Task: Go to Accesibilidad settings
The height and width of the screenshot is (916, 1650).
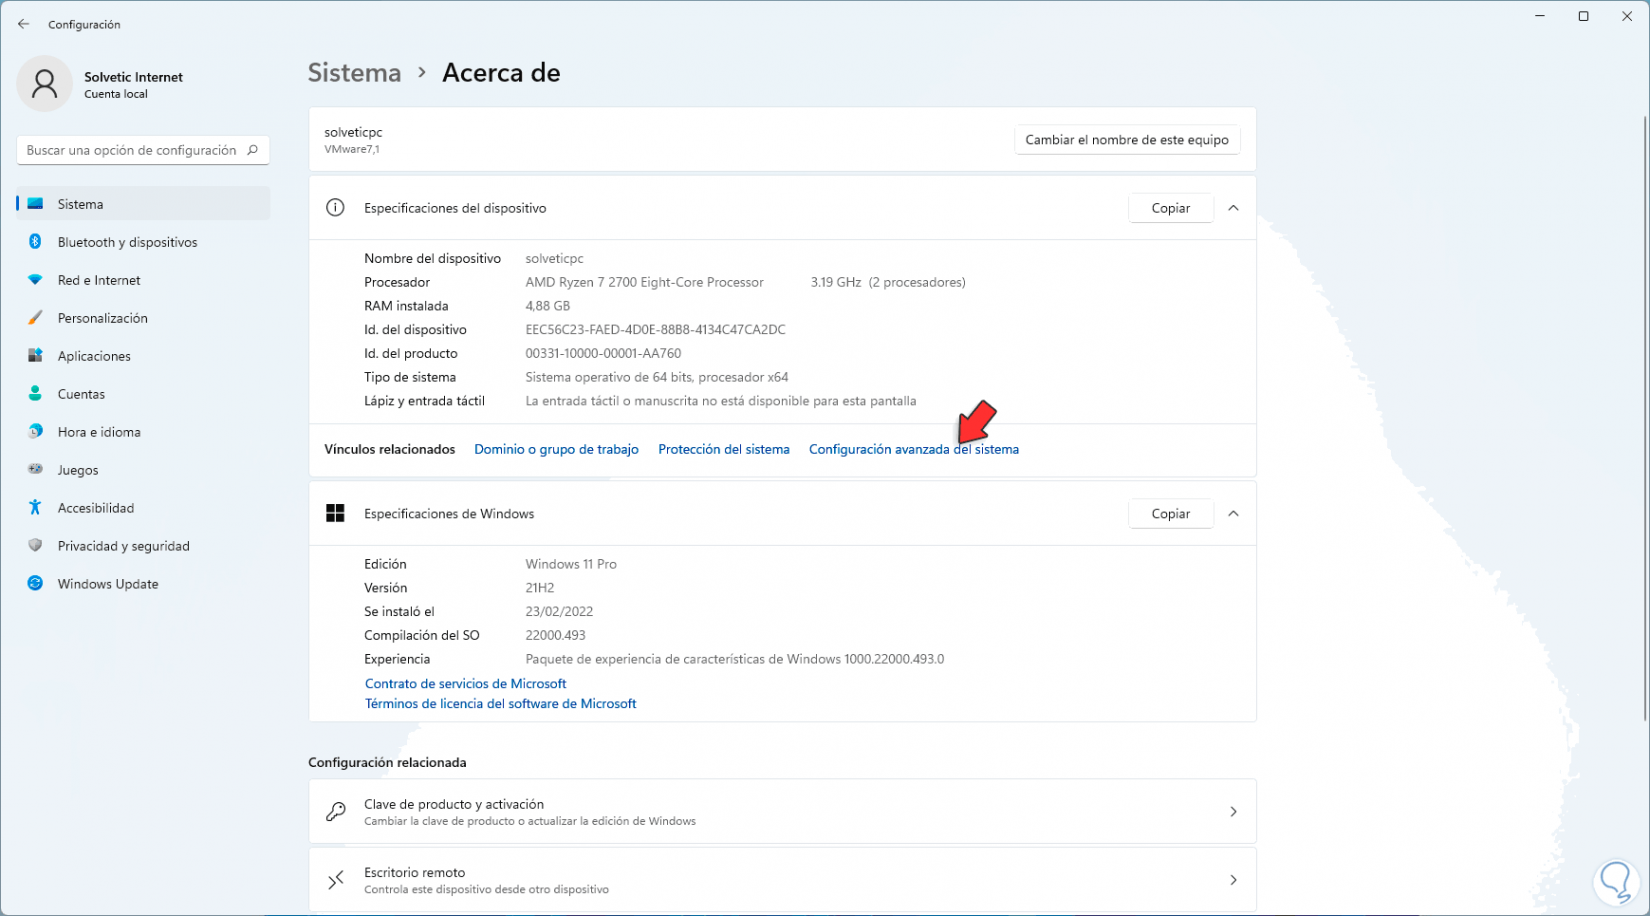Action: tap(143, 508)
